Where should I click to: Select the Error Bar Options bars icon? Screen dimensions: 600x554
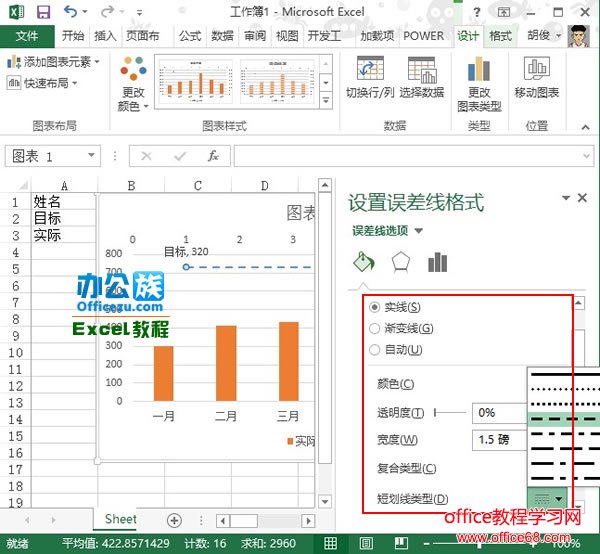[438, 262]
